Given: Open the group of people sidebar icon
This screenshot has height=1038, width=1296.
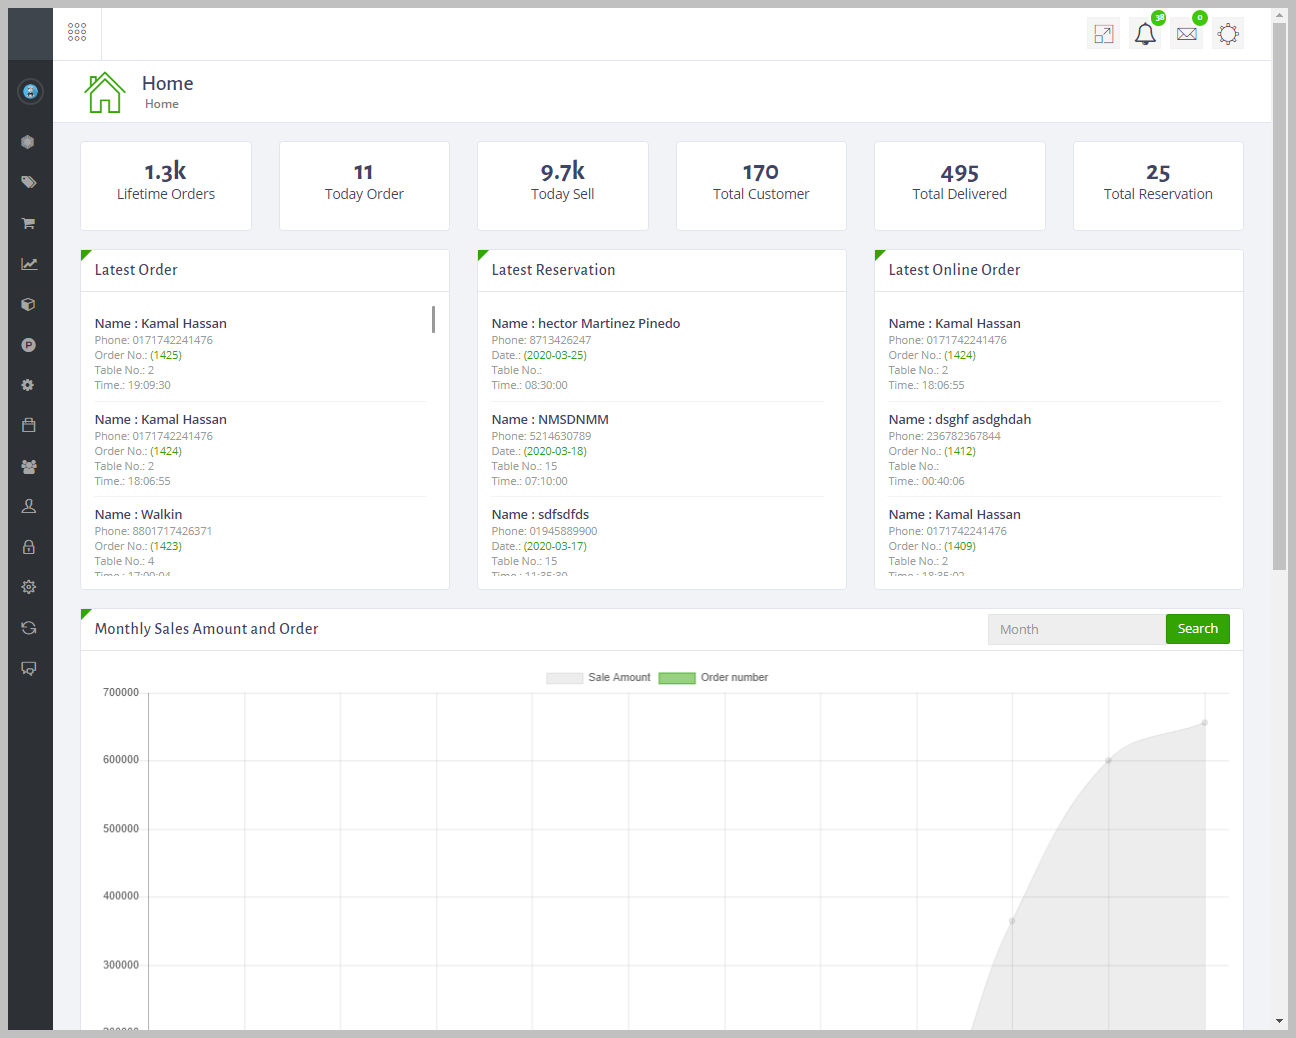Looking at the screenshot, I should [x=29, y=466].
